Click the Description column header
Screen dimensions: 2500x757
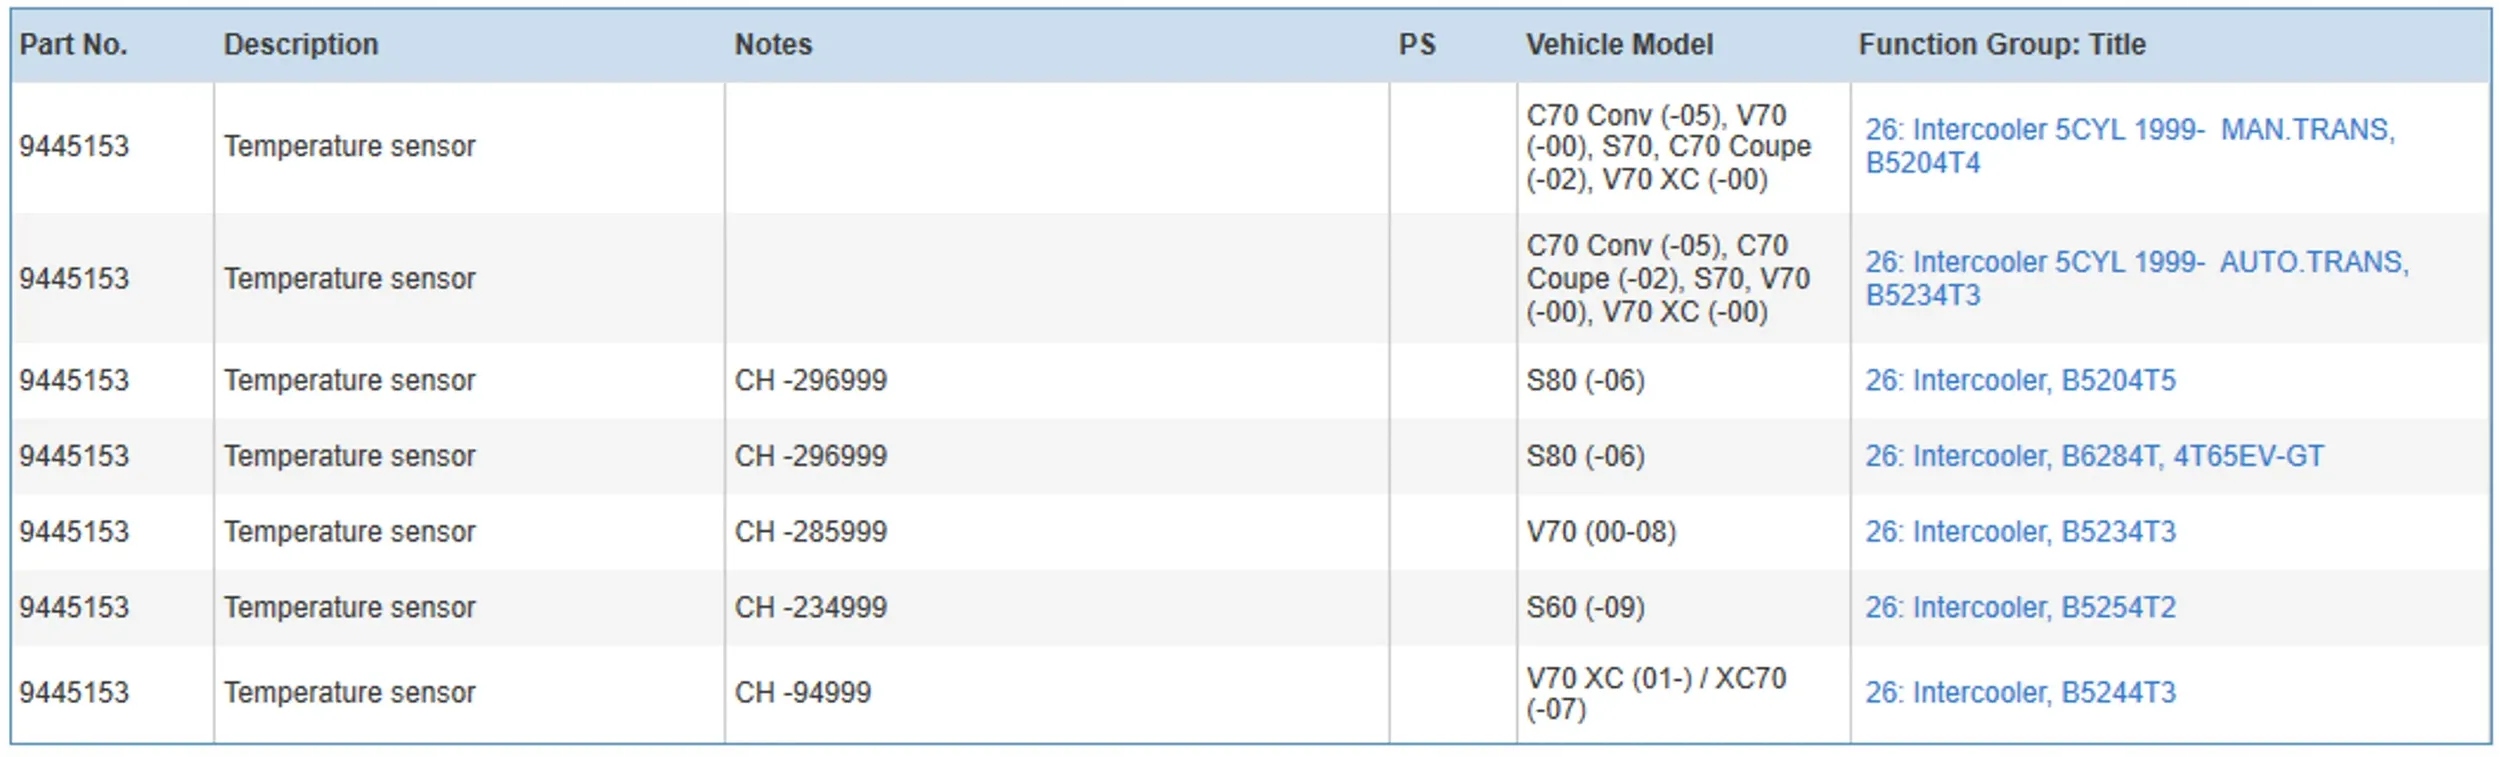tap(300, 44)
